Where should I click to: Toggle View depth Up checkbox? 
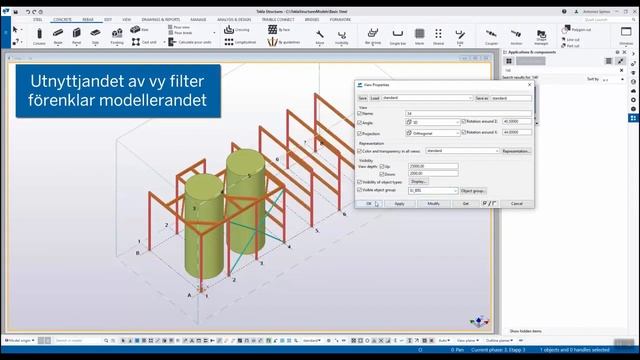(x=382, y=167)
